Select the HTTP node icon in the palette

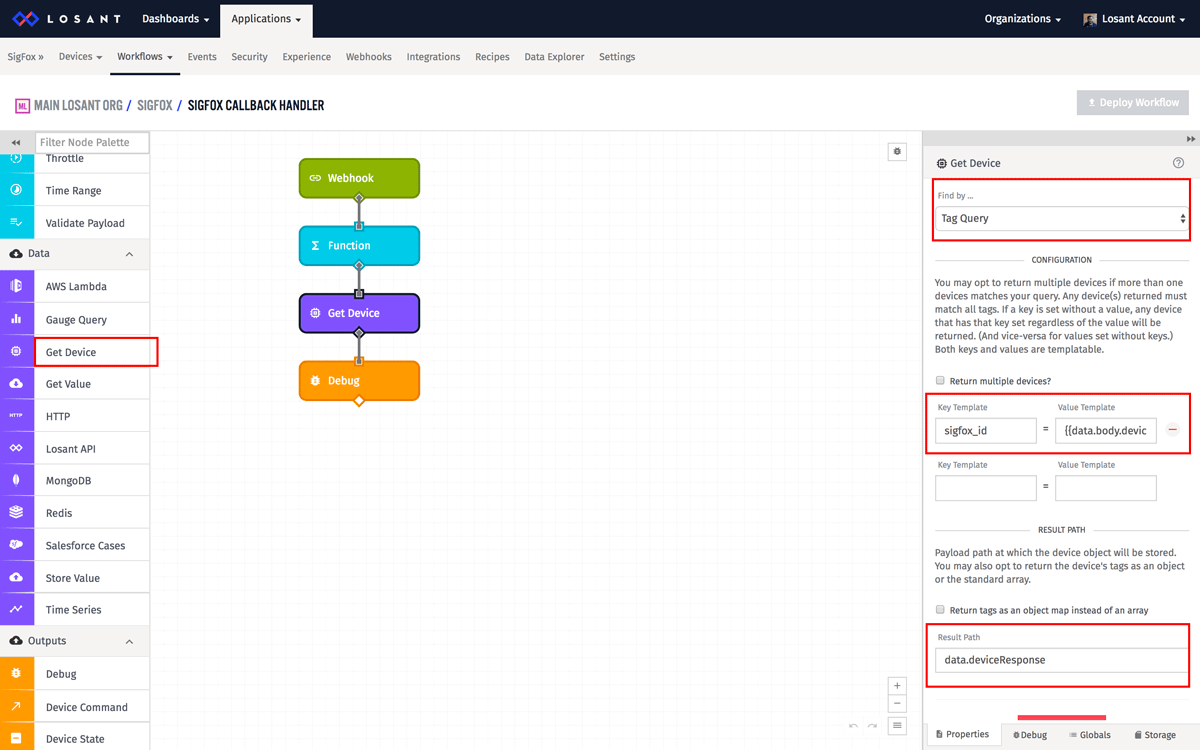point(16,416)
